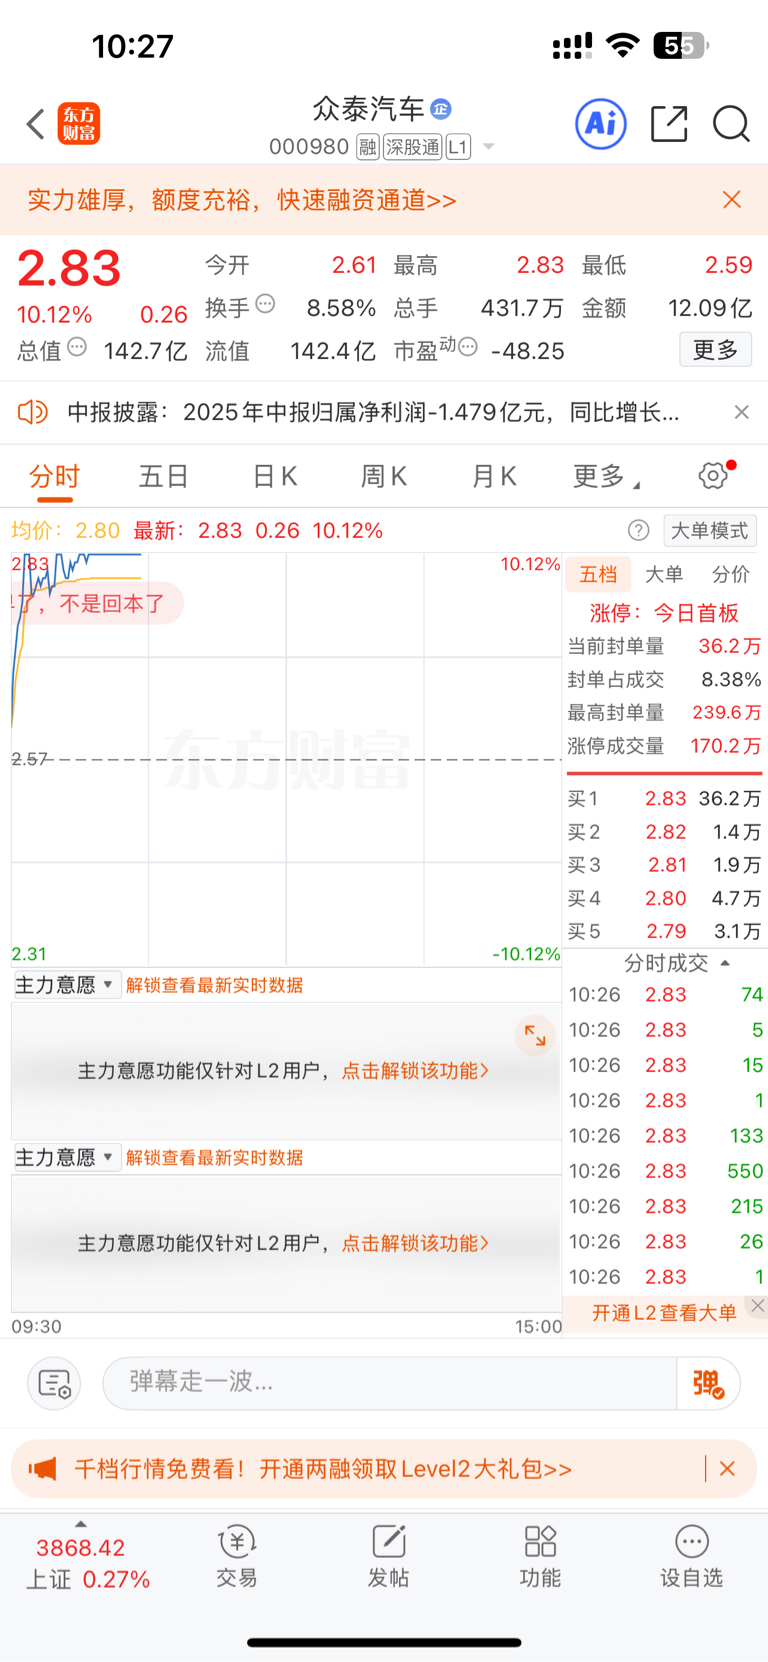Select the 分时 chart tab

(54, 476)
